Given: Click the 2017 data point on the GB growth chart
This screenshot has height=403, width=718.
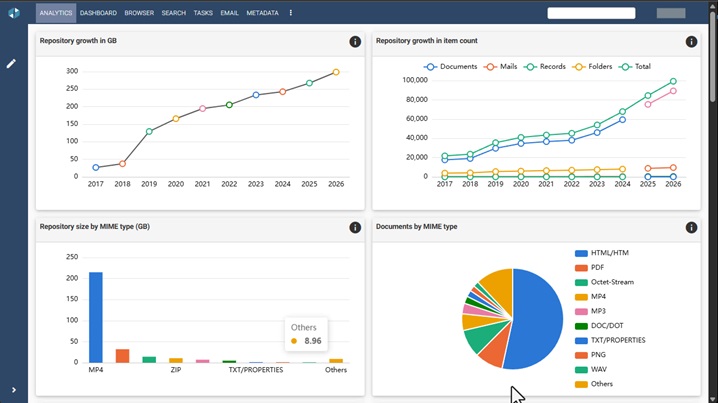Looking at the screenshot, I should 96,168.
